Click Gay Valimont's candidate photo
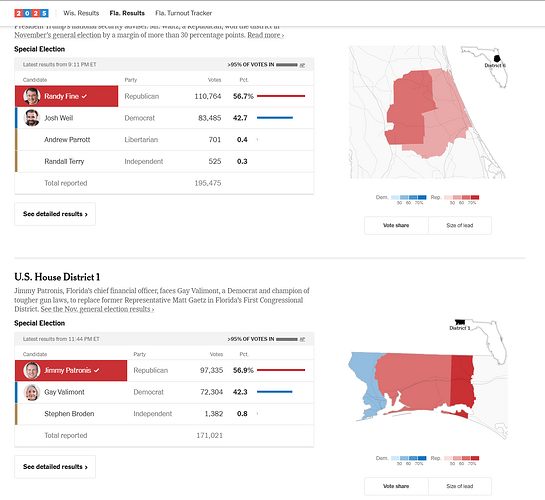 coord(32,392)
